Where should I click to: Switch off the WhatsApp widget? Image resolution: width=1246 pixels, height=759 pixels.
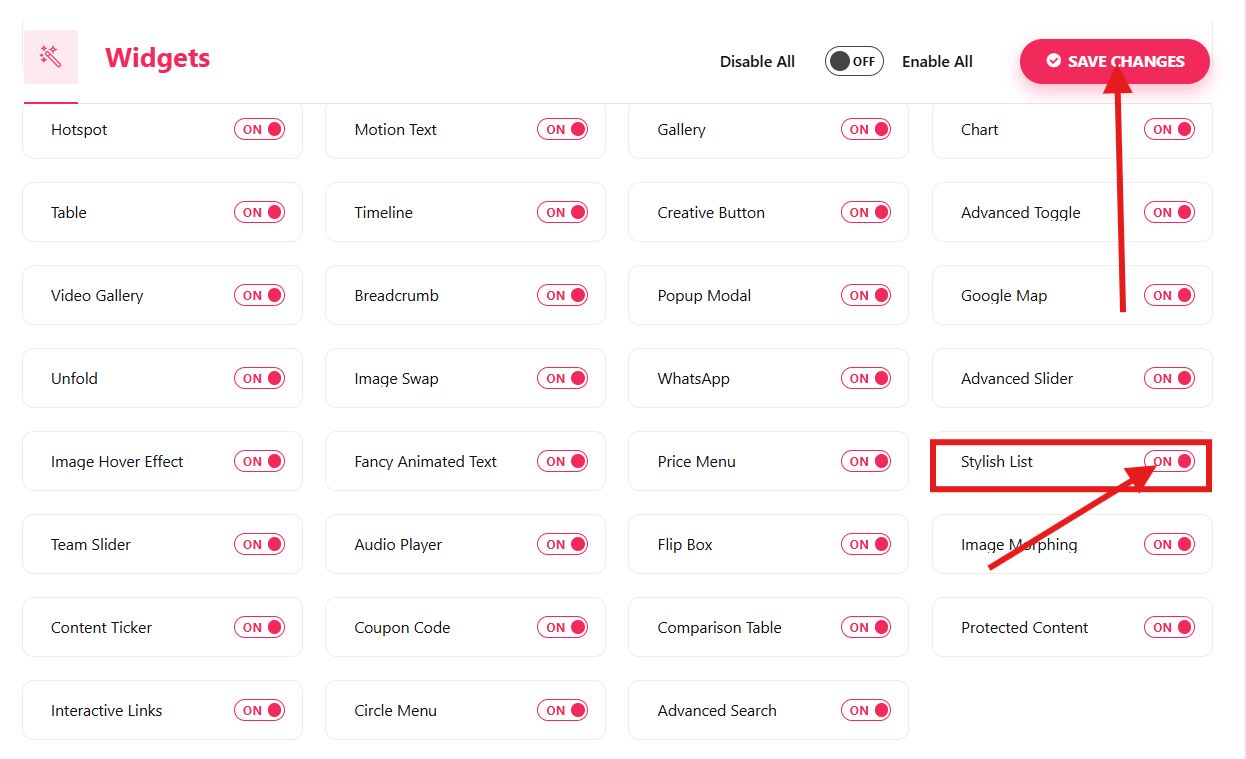pyautogui.click(x=867, y=378)
